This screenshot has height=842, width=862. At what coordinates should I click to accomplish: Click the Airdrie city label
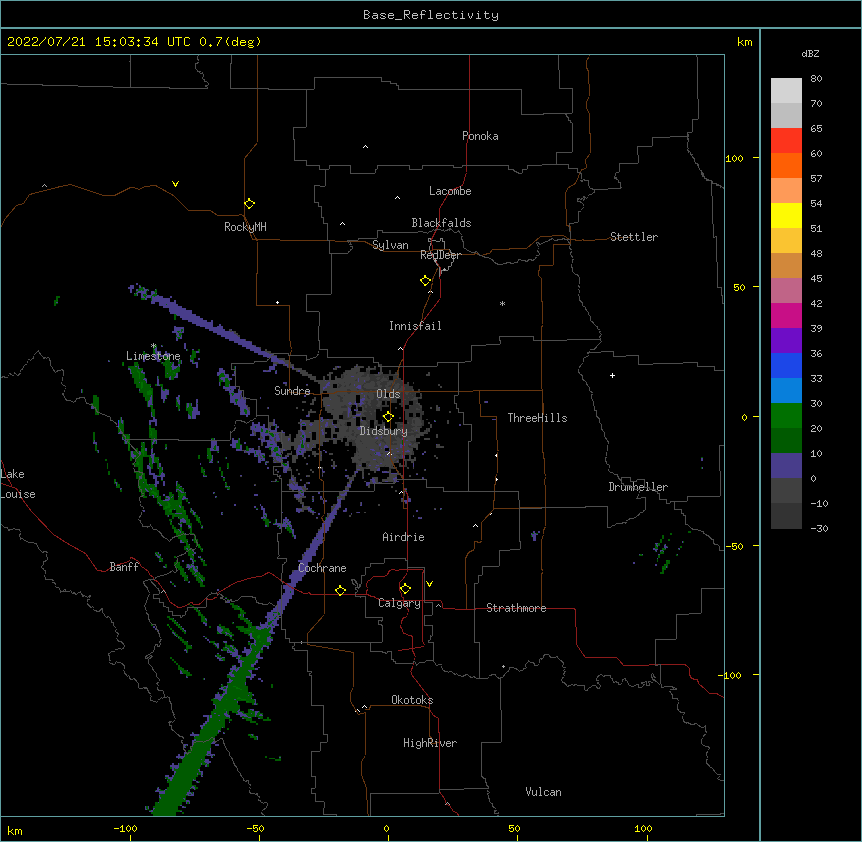click(404, 537)
